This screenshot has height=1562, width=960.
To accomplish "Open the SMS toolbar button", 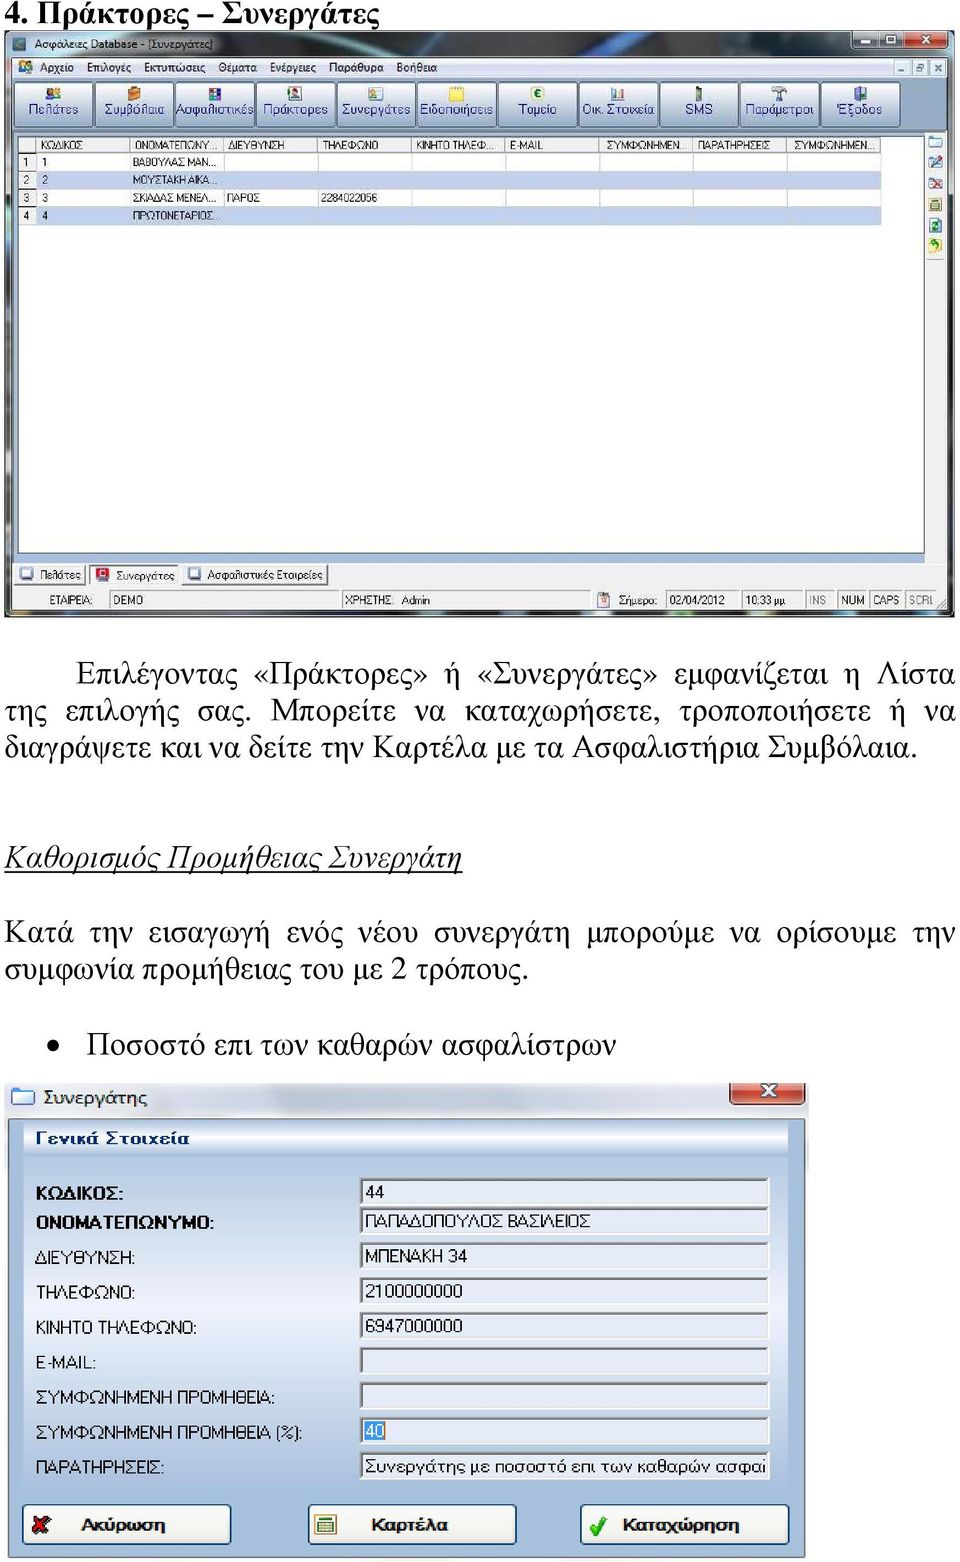I will tap(699, 104).
